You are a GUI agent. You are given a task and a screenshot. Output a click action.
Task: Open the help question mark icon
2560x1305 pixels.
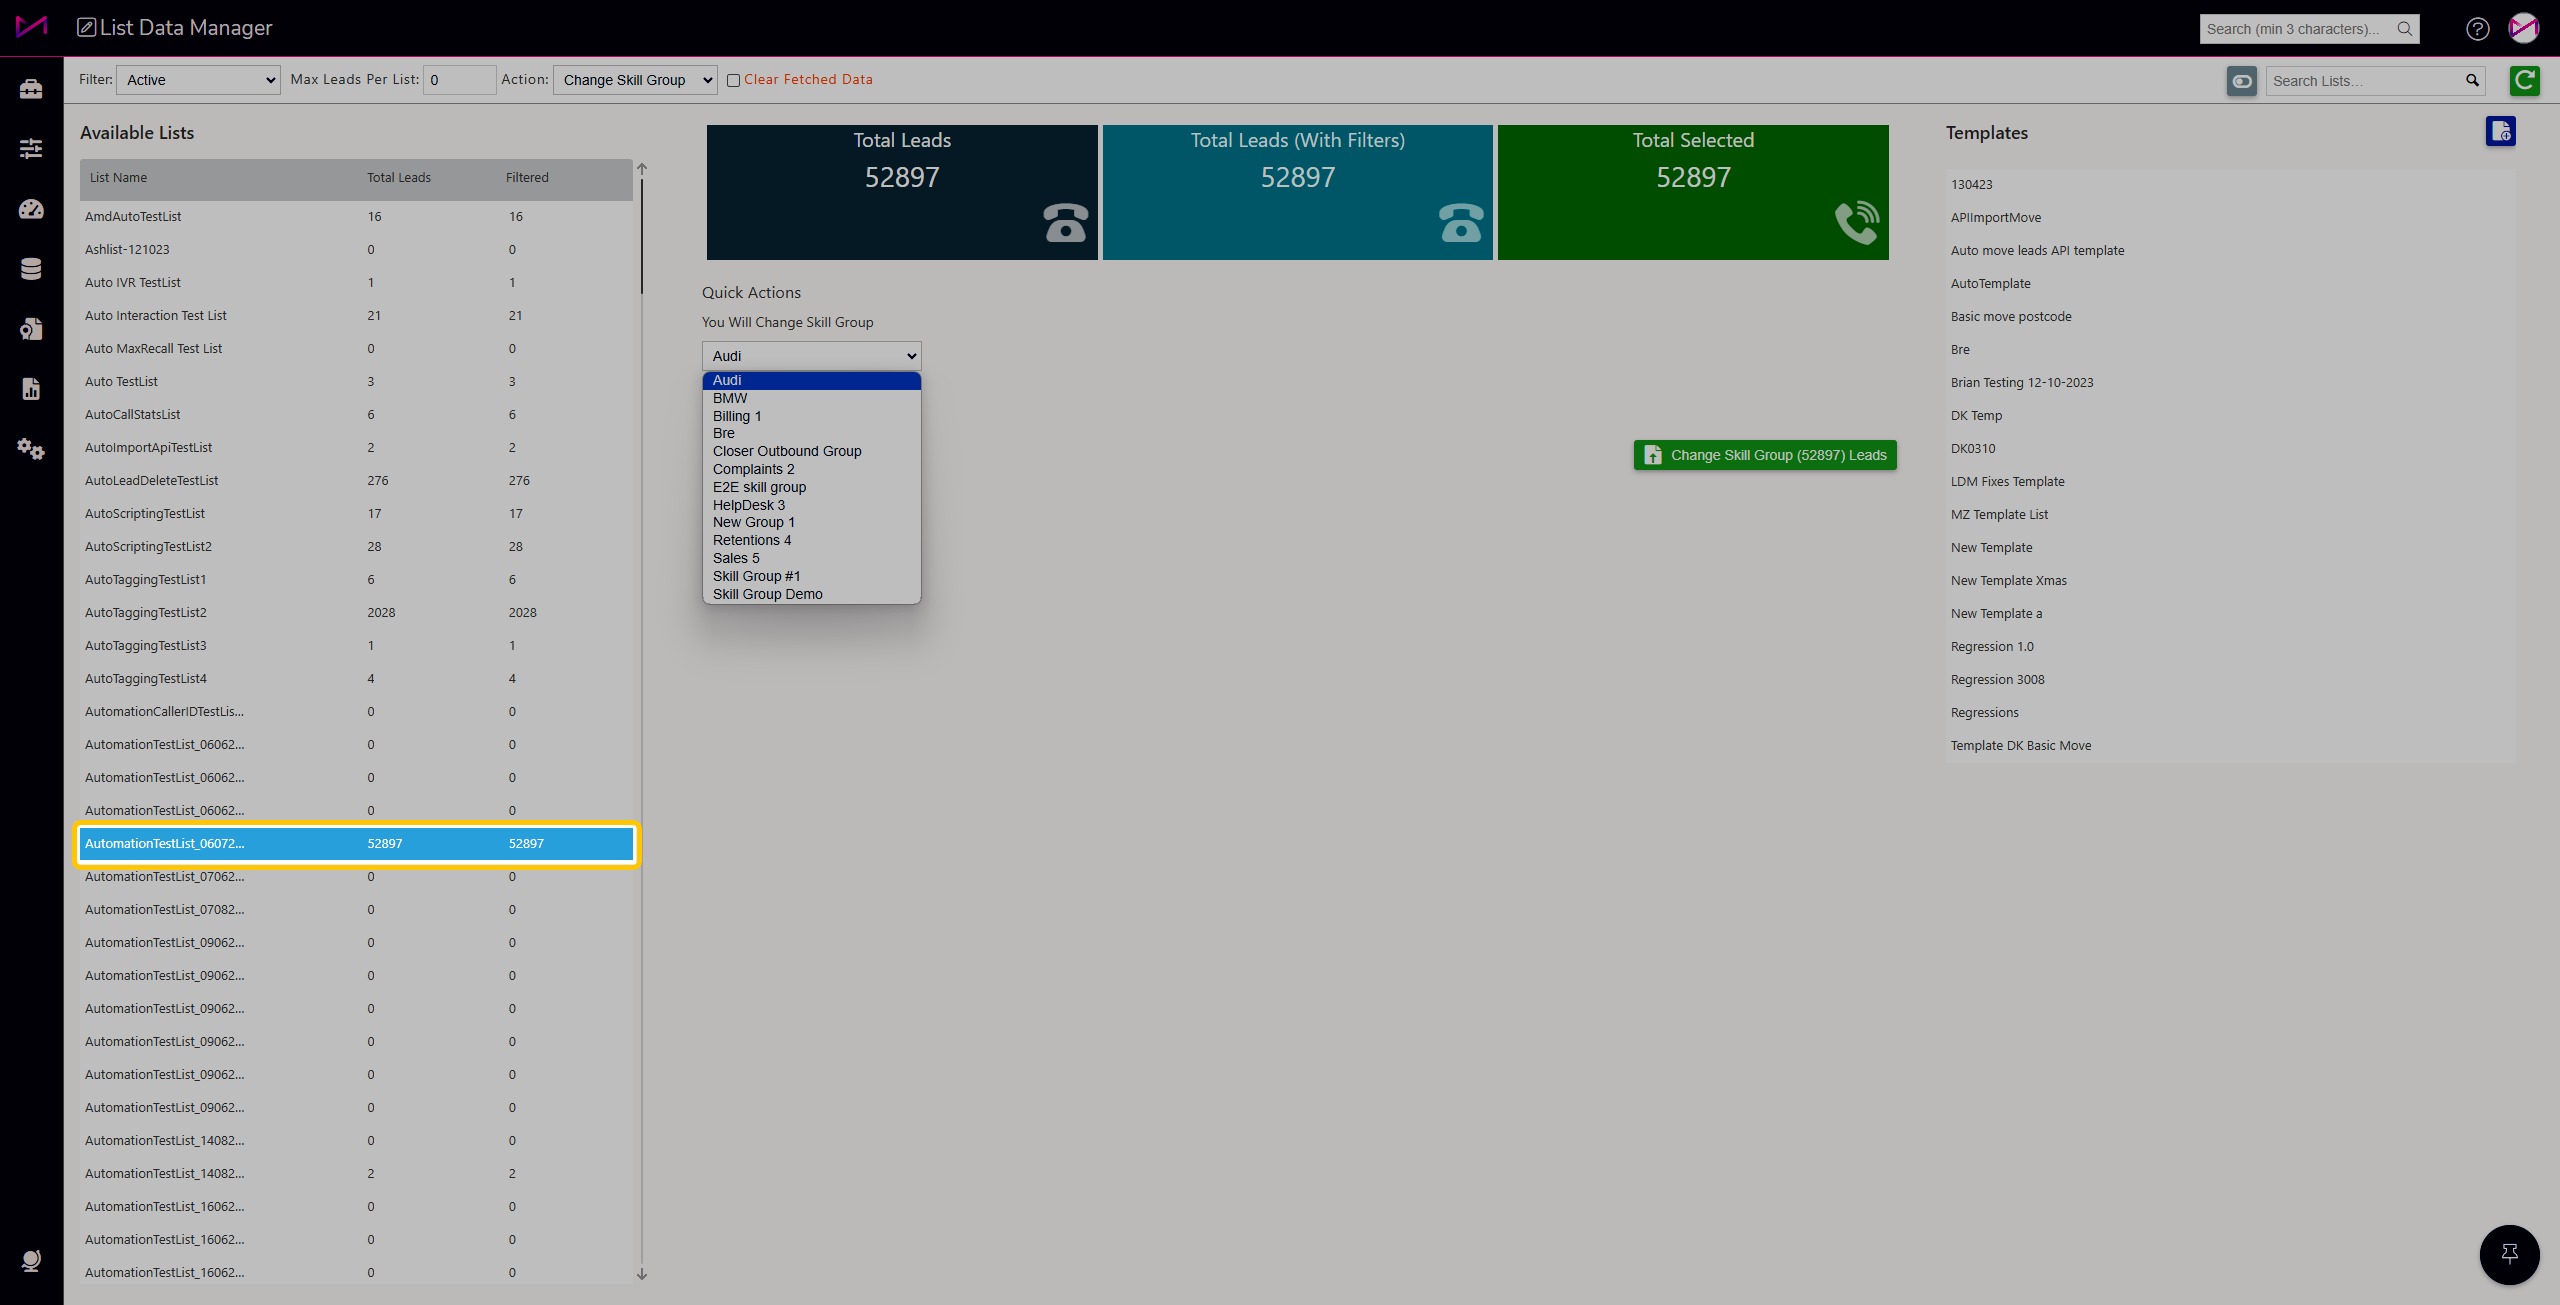click(2477, 29)
